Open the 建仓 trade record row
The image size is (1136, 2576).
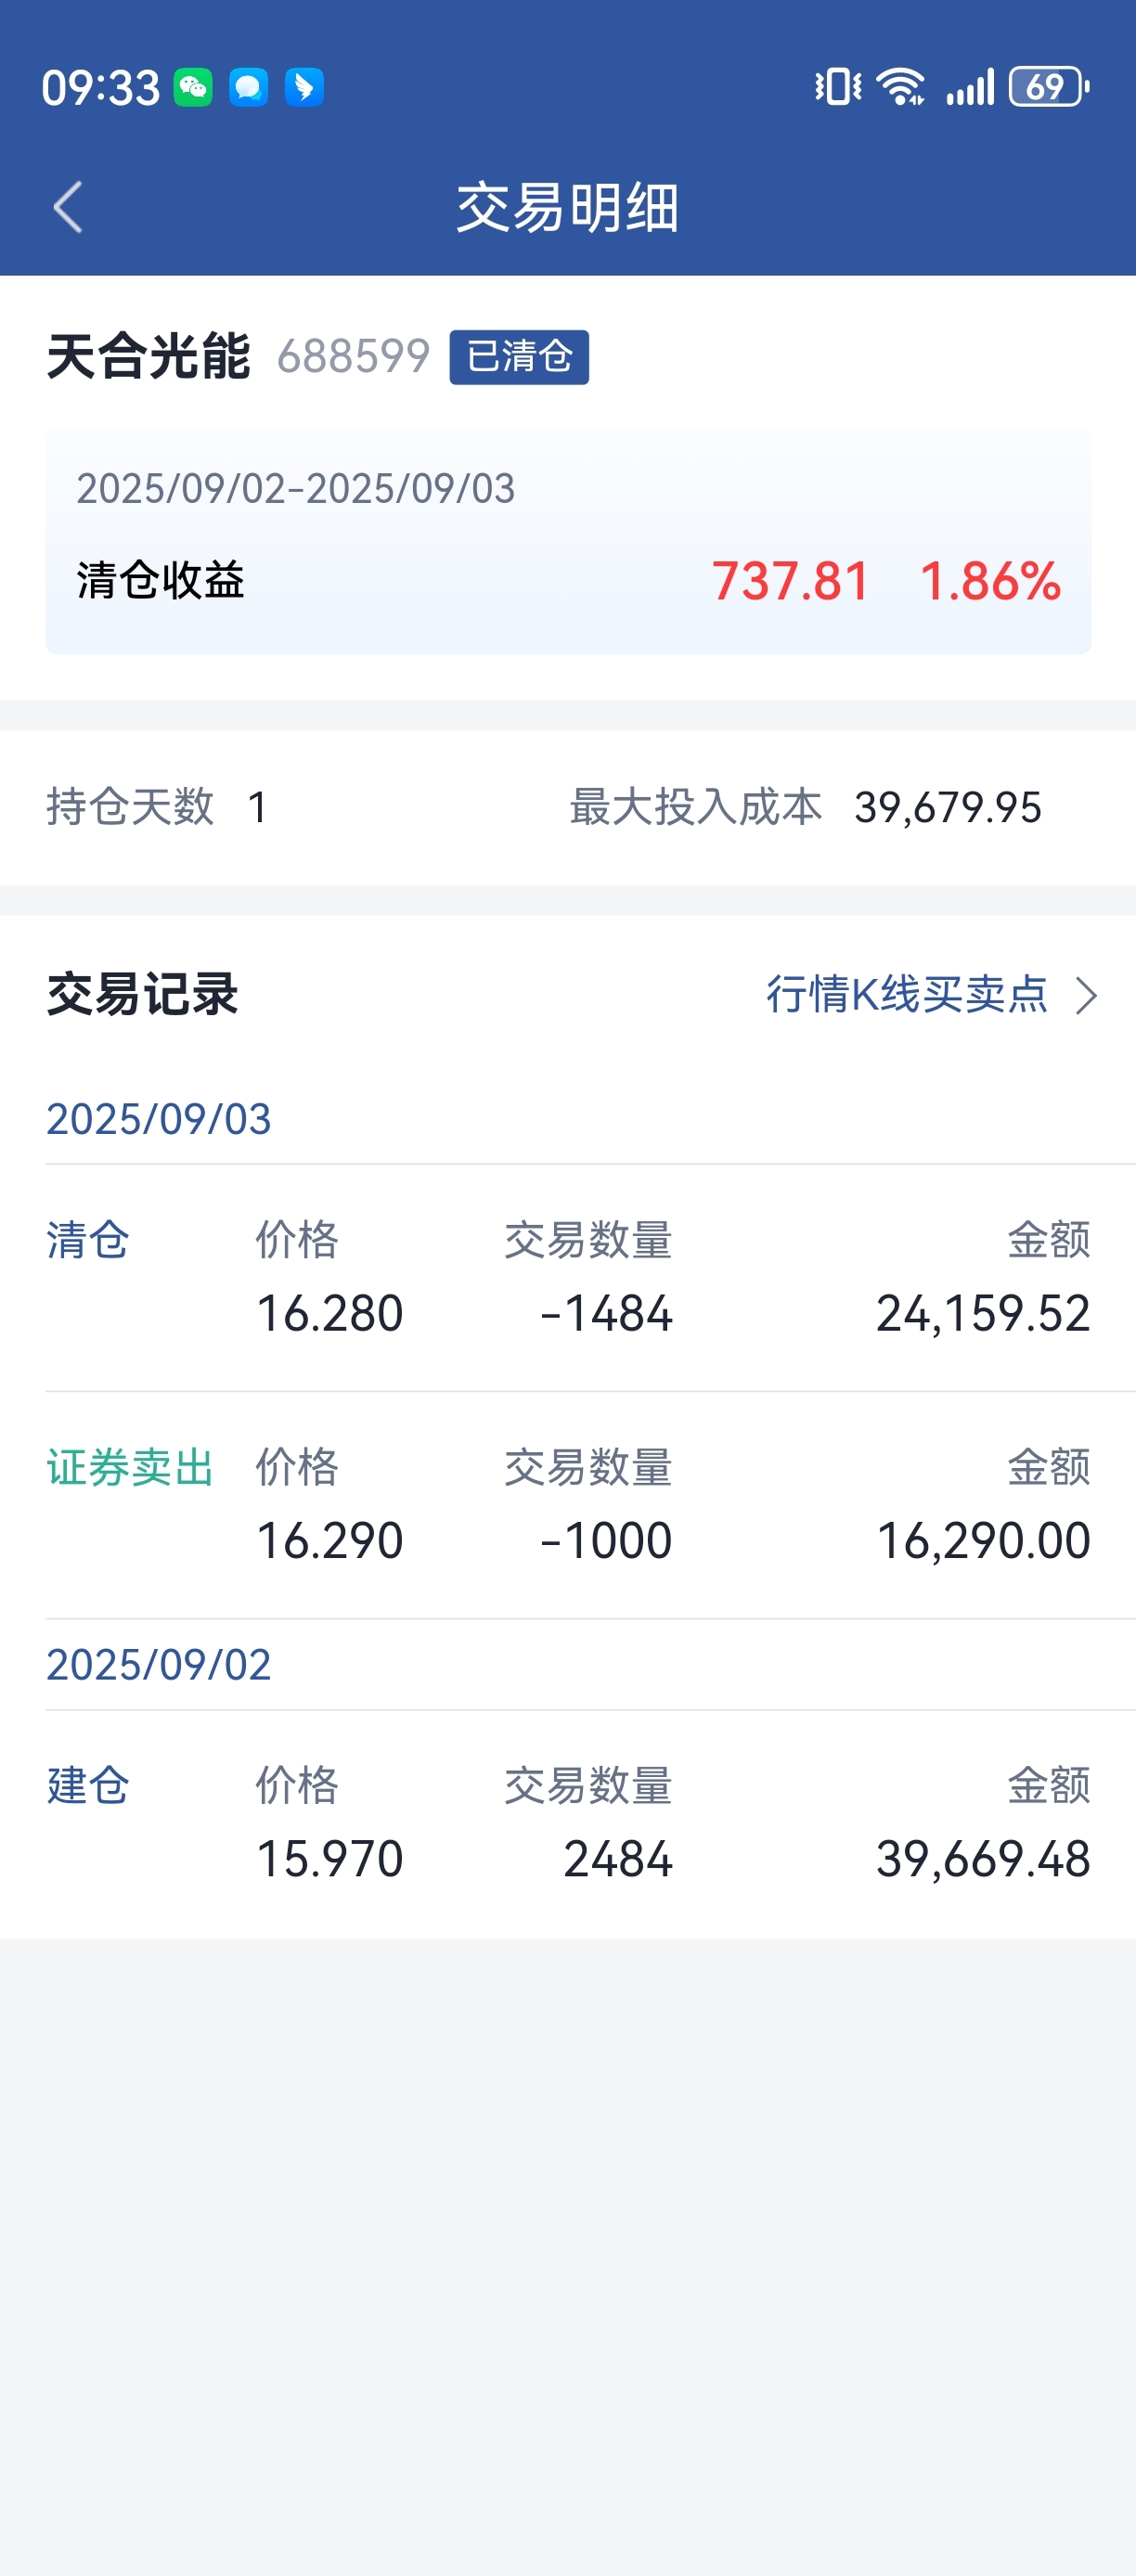coord(568,1823)
